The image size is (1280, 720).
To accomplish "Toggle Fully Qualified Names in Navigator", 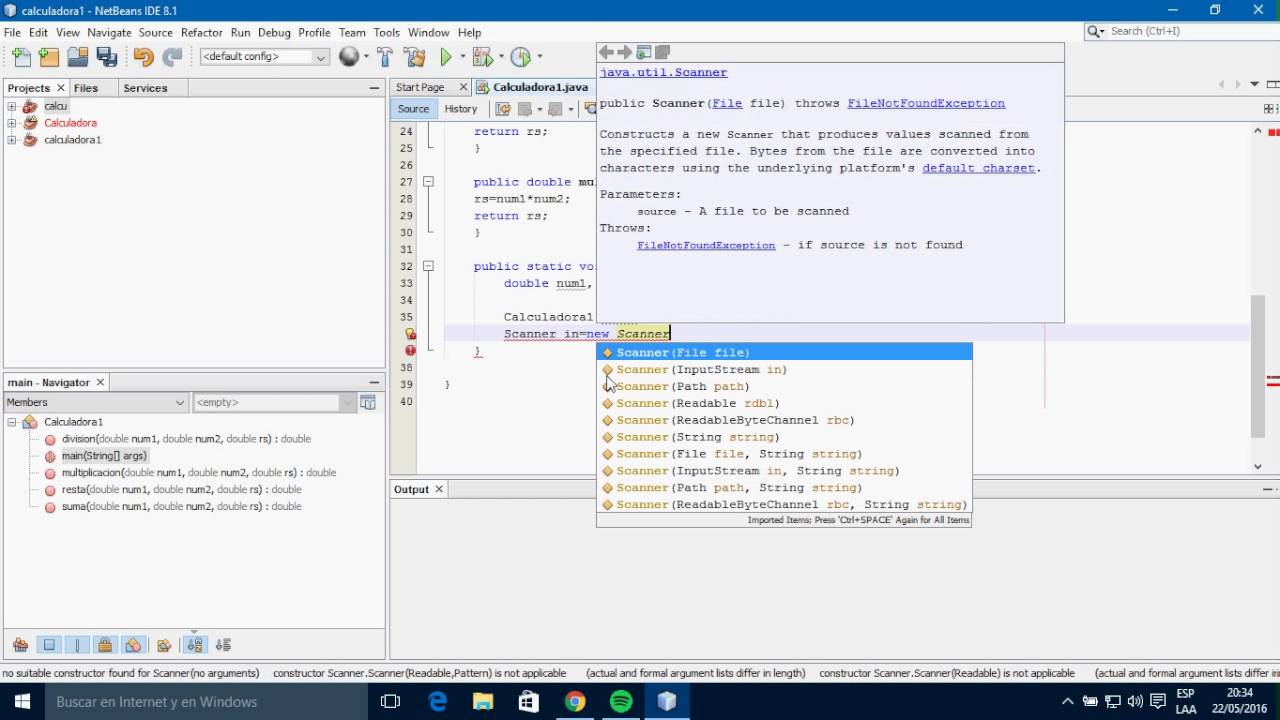I will click(x=164, y=645).
